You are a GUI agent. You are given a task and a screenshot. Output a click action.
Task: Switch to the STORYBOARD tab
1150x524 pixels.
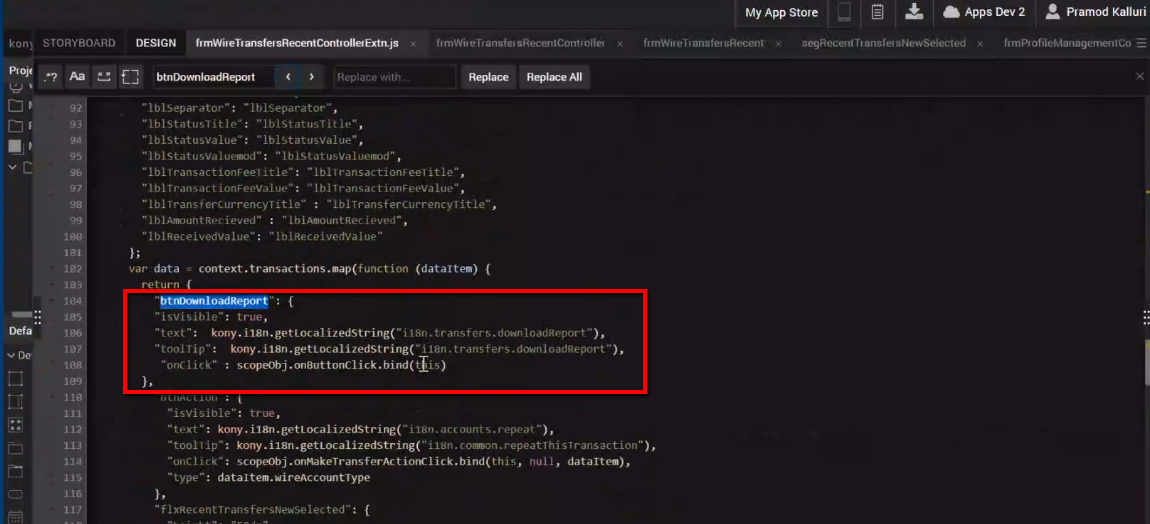pyautogui.click(x=79, y=43)
